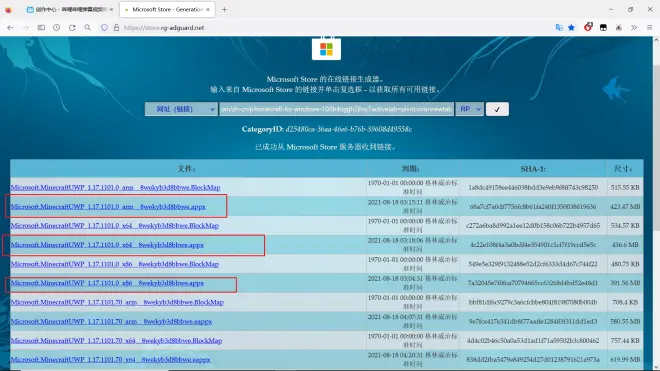Expand the toolbar overflow chevron

(x=634, y=27)
